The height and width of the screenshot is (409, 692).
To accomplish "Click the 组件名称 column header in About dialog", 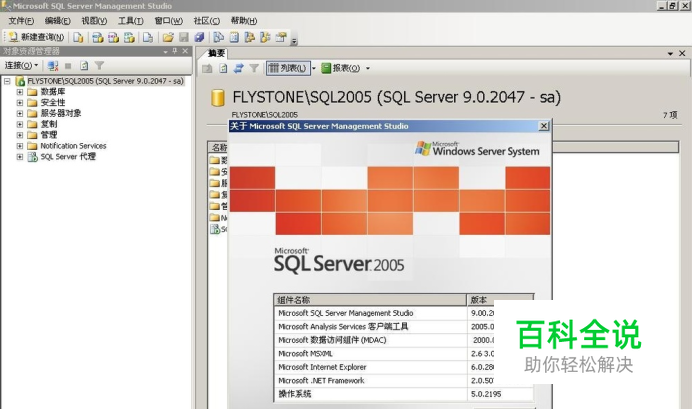I will coord(370,300).
